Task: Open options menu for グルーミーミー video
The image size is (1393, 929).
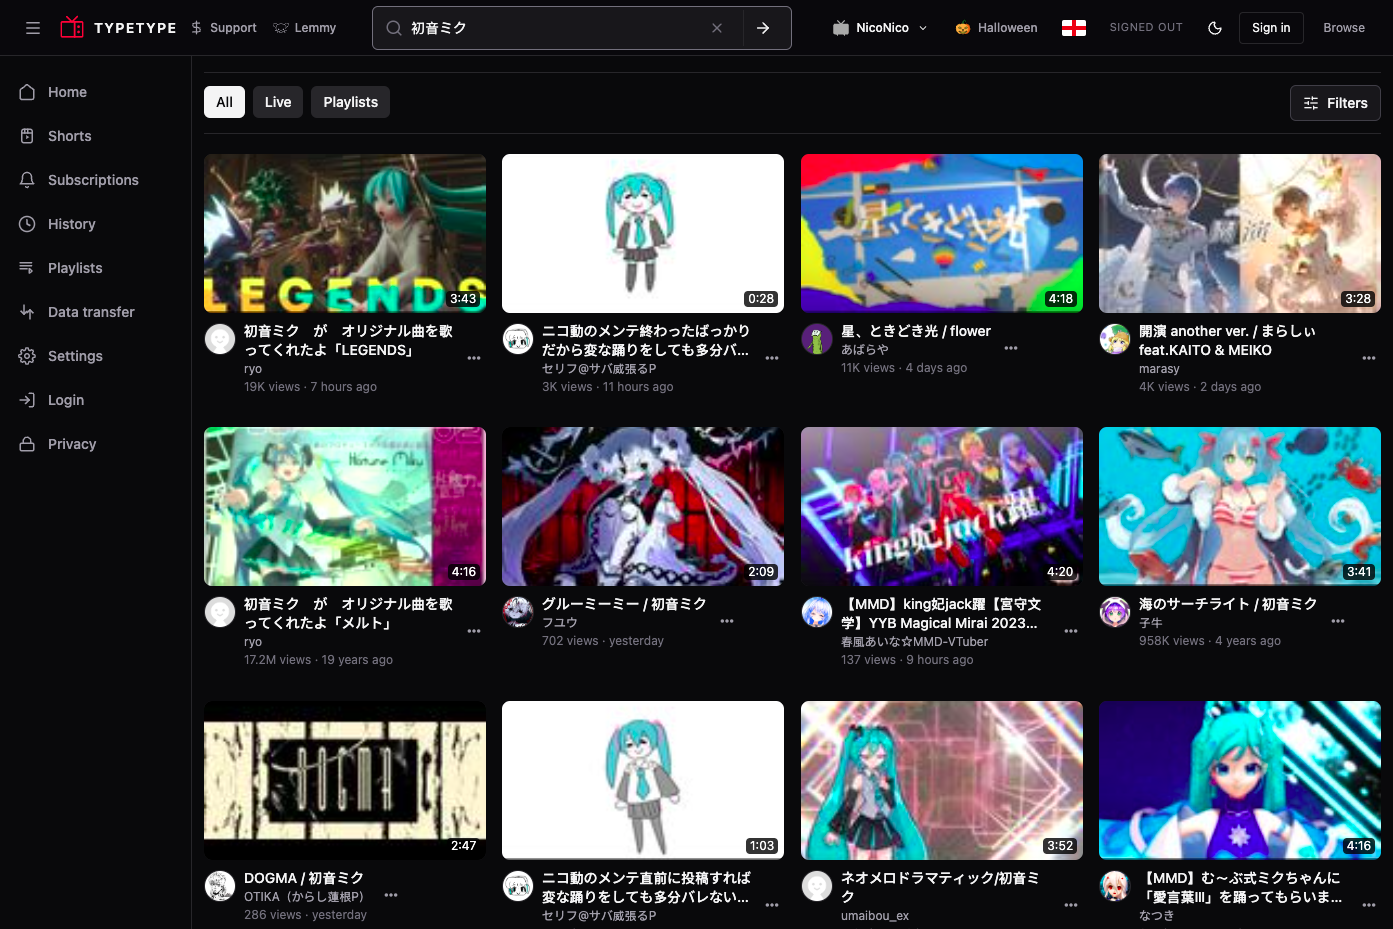Action: (x=727, y=621)
